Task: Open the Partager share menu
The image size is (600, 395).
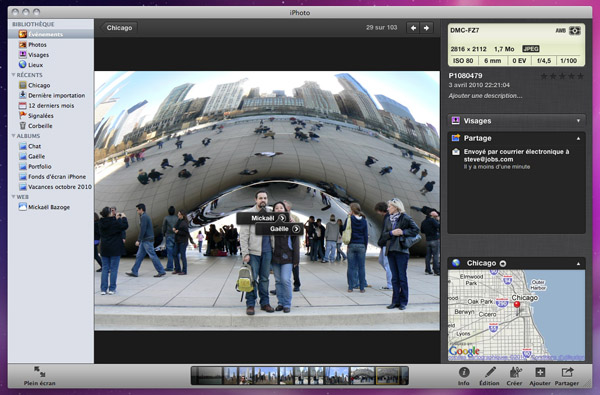Action: click(x=567, y=376)
